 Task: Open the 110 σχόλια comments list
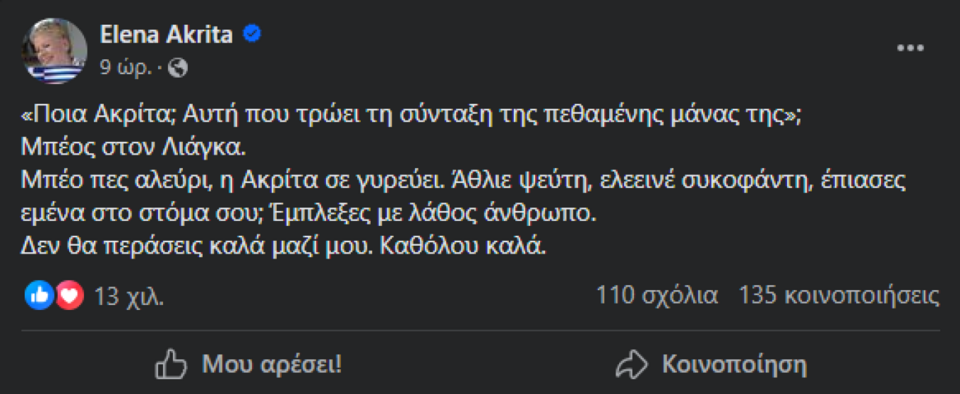657,296
